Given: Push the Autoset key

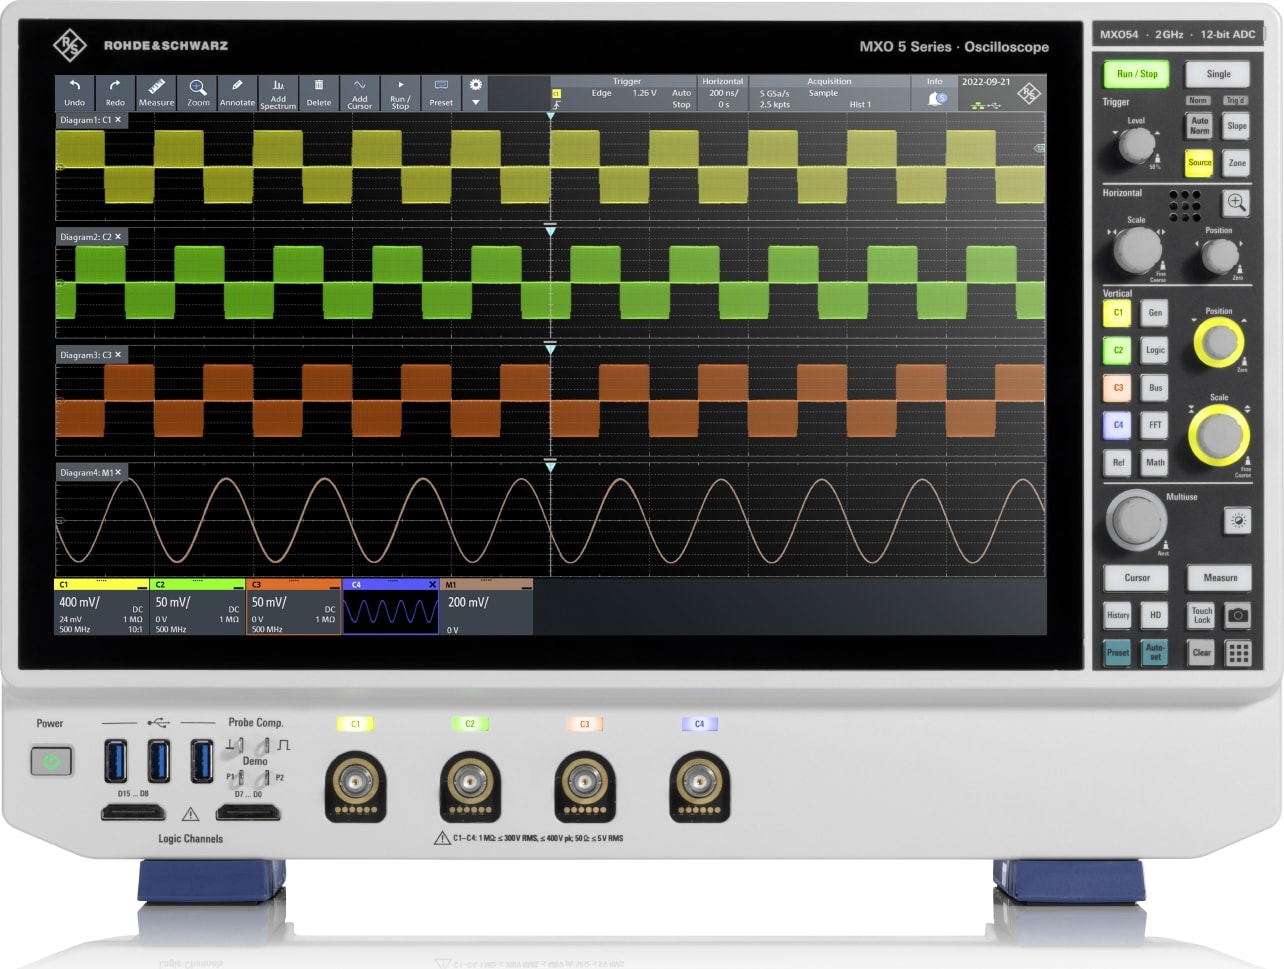Looking at the screenshot, I should tap(1155, 653).
